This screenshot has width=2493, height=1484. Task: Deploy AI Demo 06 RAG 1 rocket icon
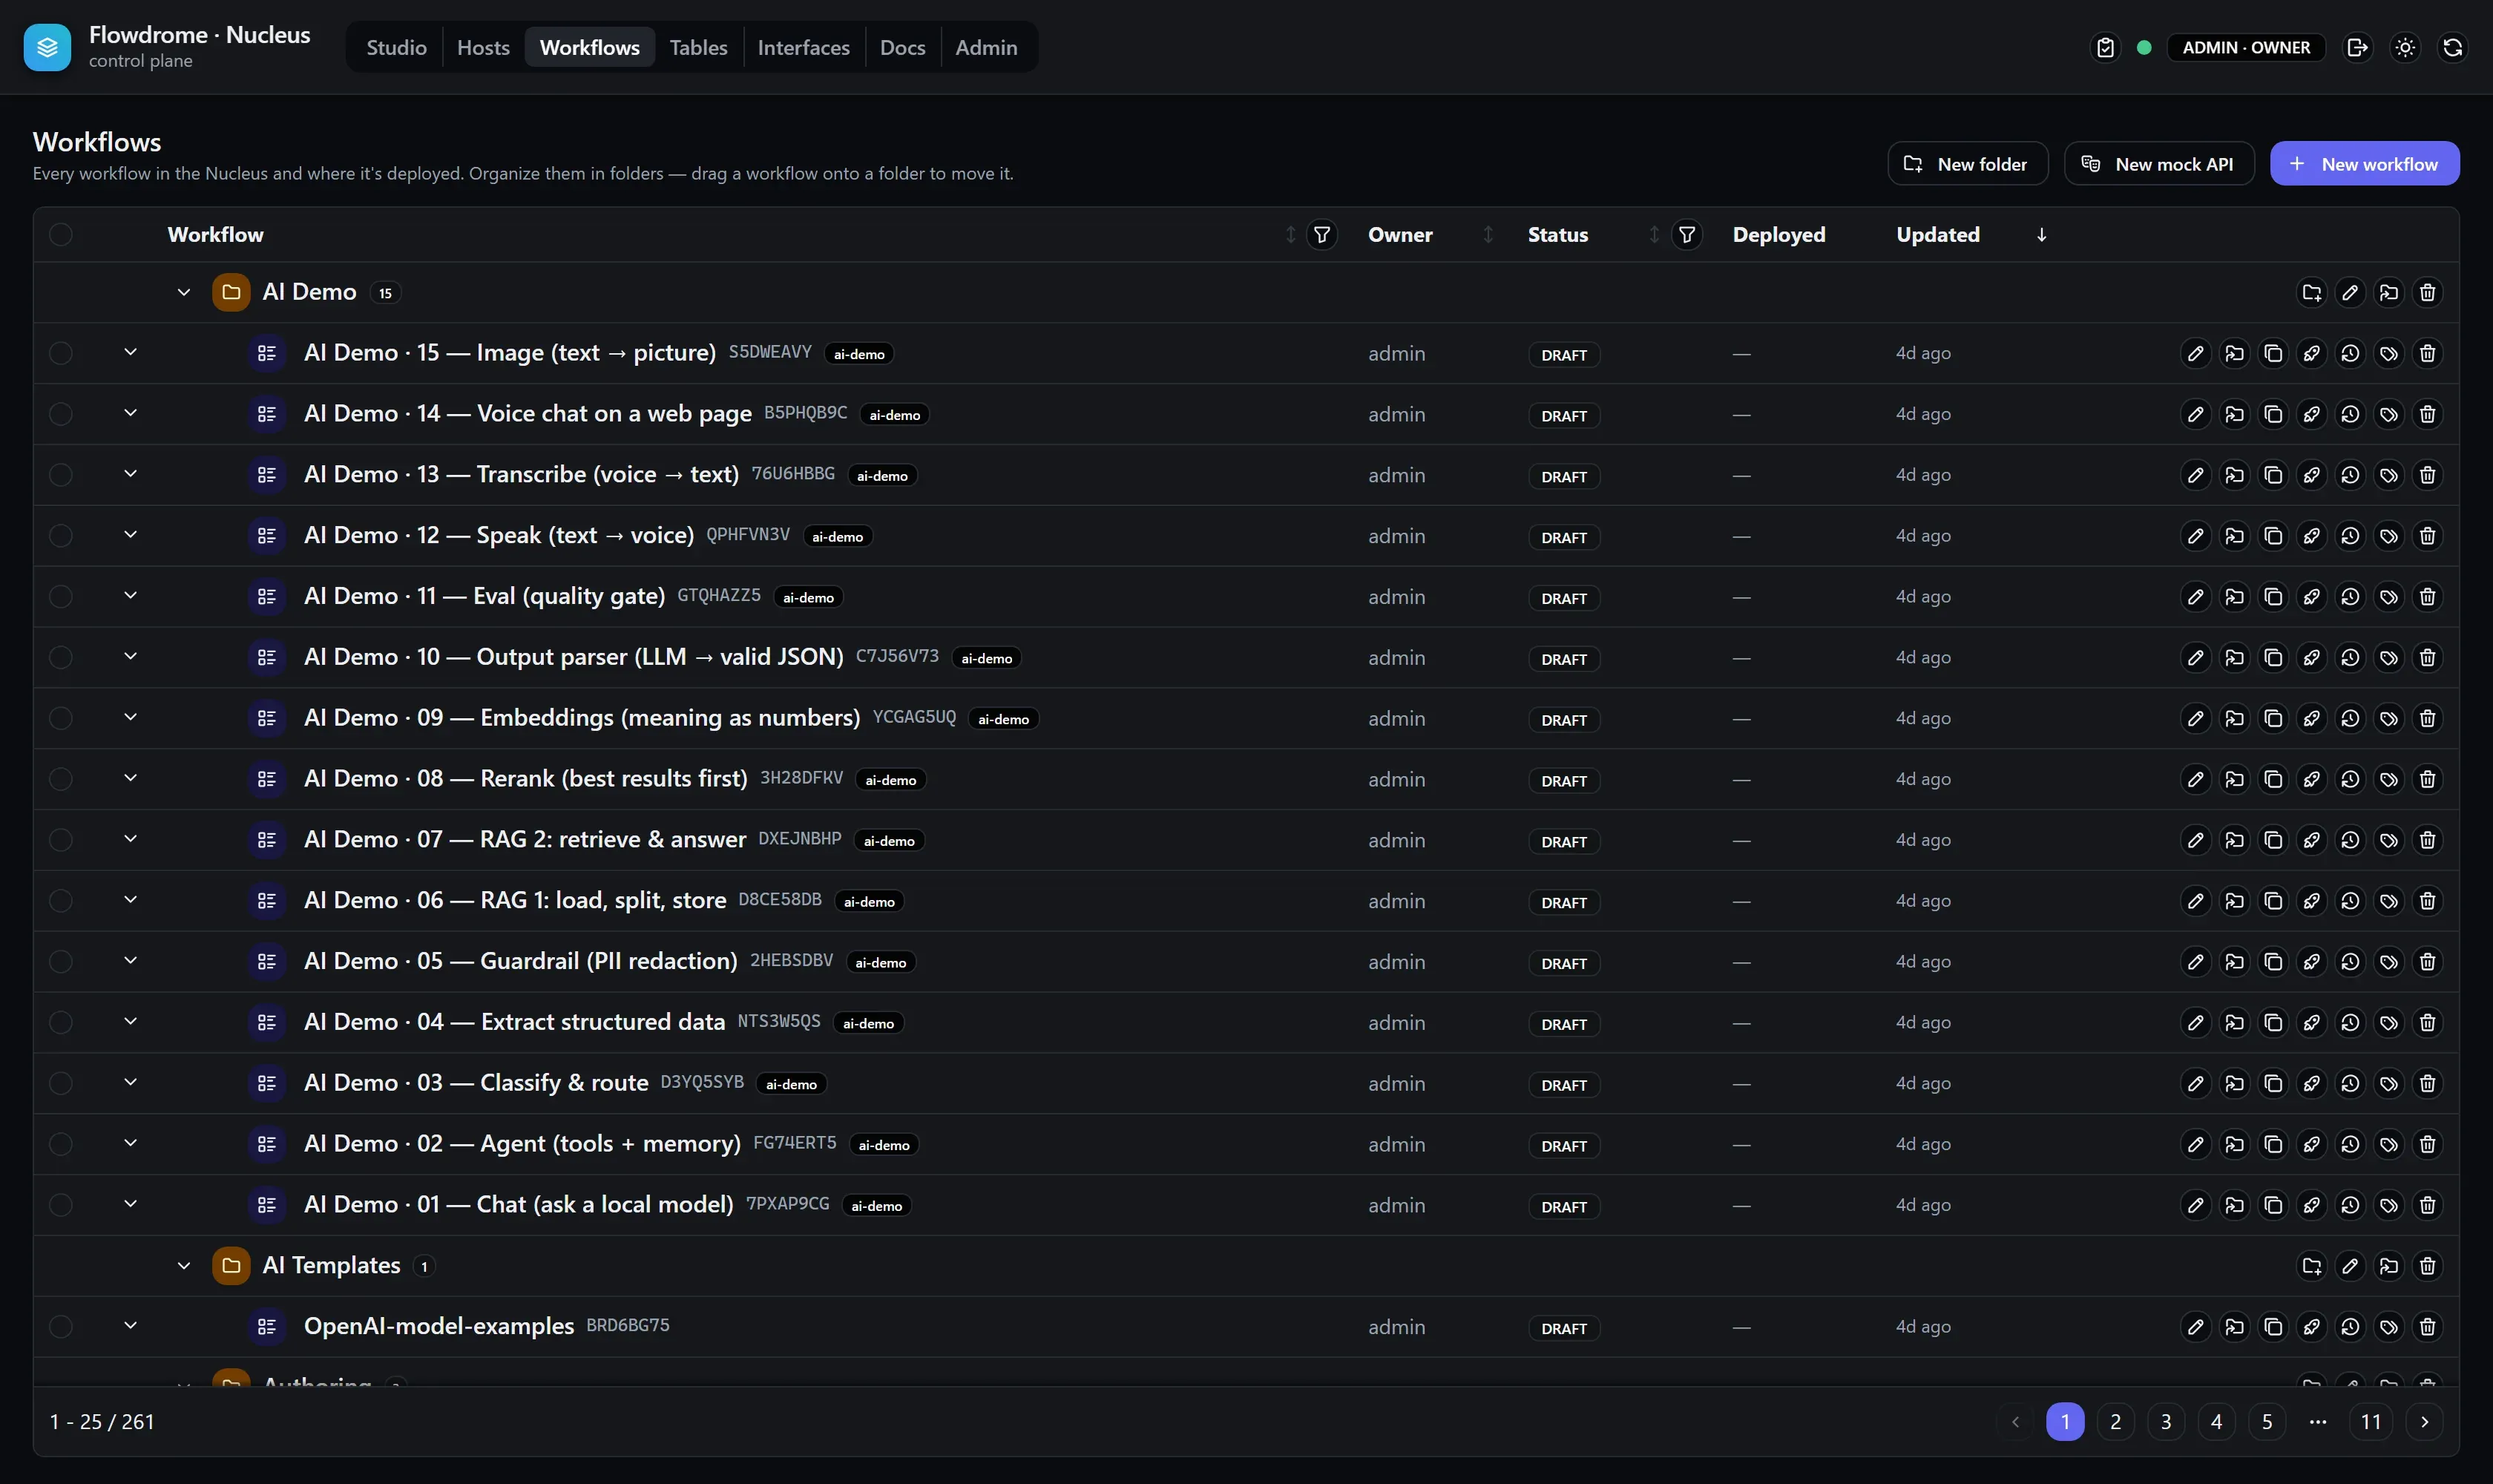coord(2311,901)
